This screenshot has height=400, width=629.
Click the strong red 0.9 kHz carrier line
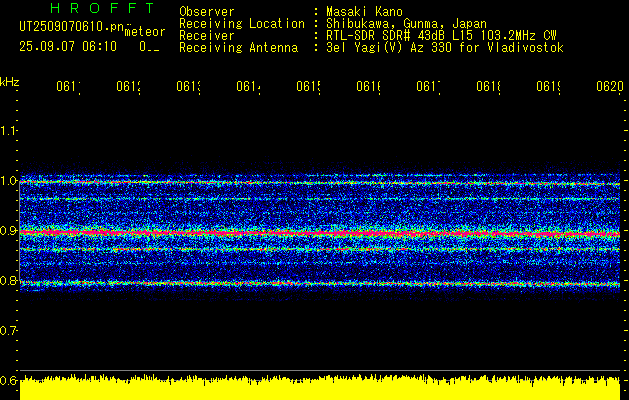tap(320, 233)
